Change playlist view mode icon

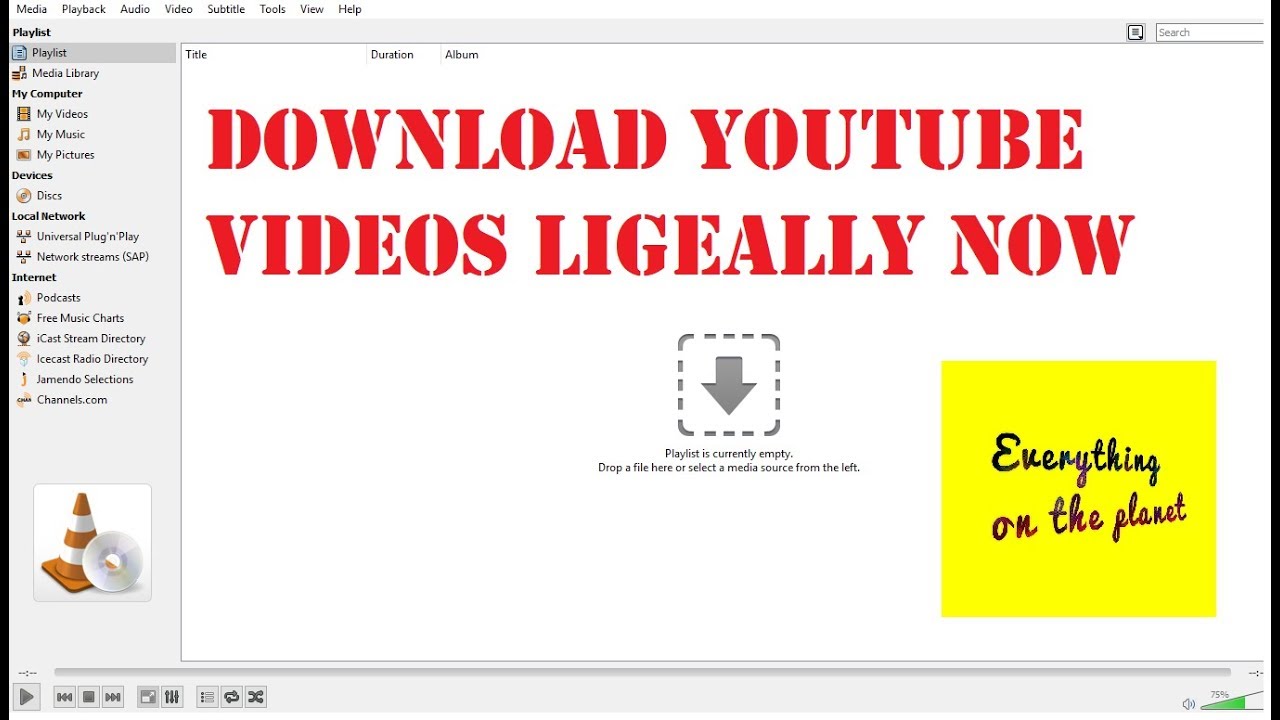click(x=1136, y=32)
